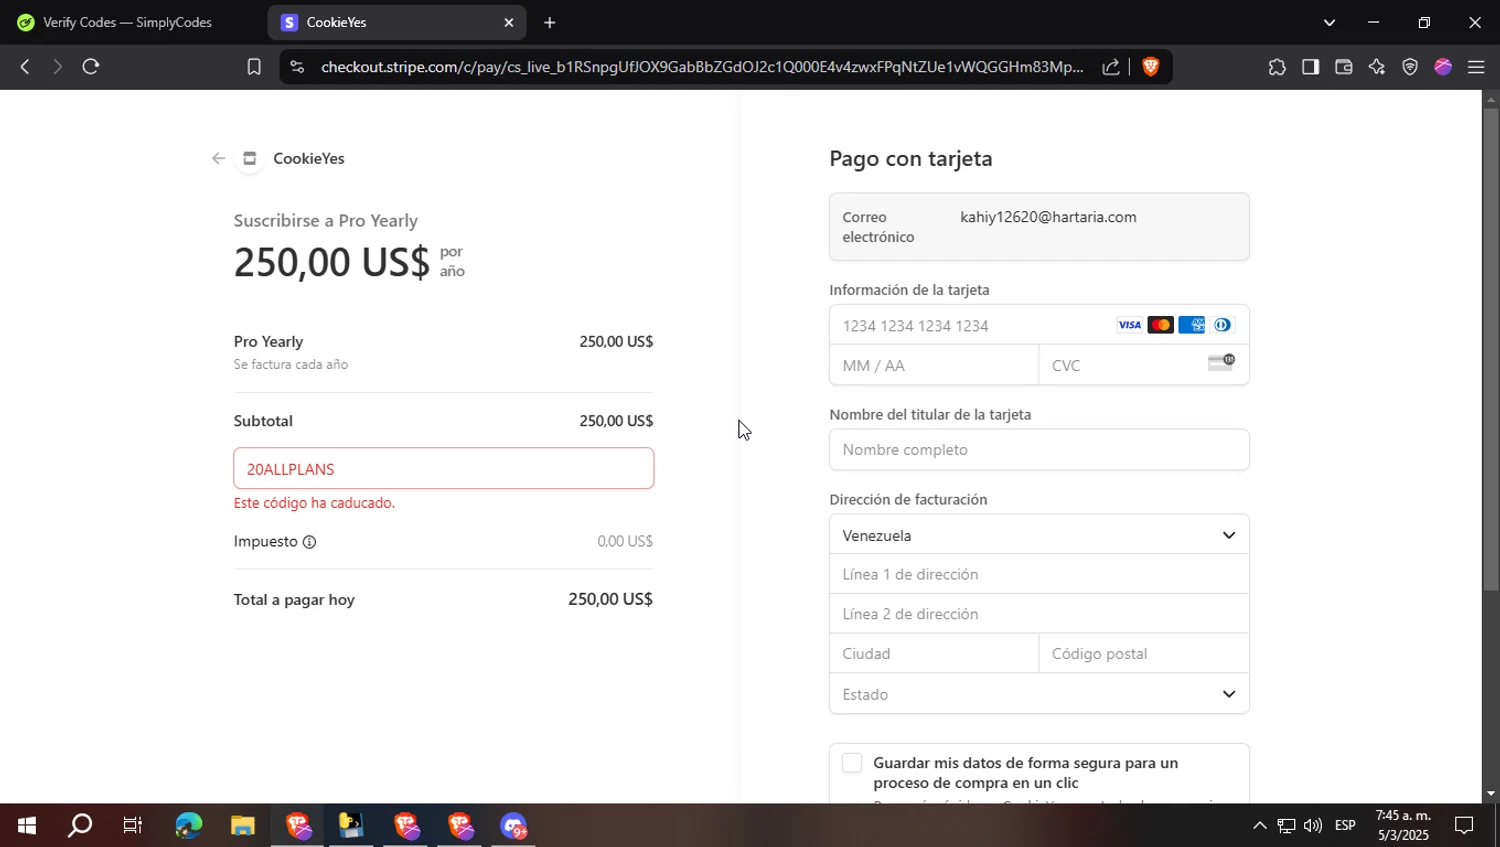Click the scrollbar down arrow

click(x=1491, y=794)
